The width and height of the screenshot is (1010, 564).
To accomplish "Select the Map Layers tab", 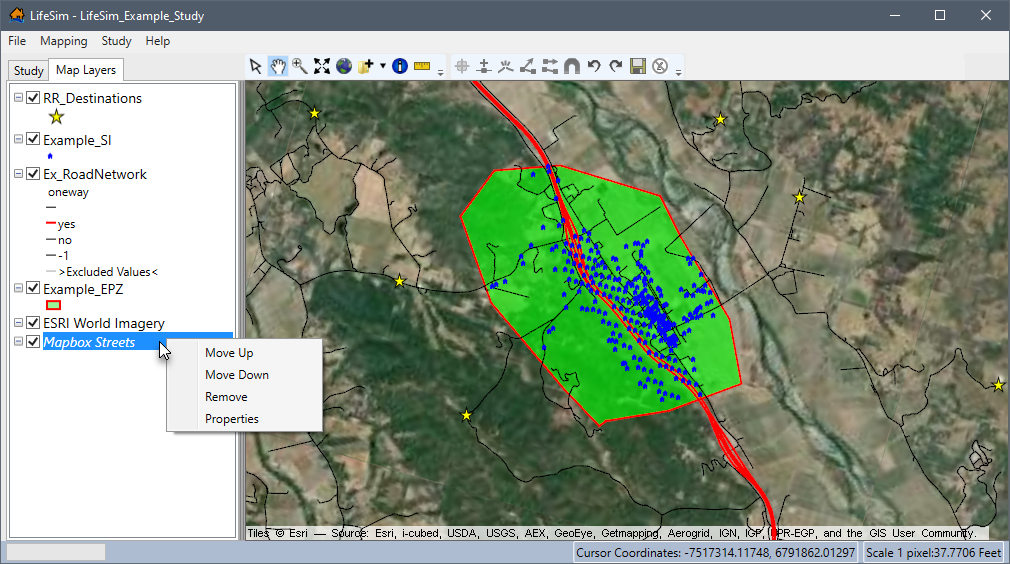I will [86, 70].
